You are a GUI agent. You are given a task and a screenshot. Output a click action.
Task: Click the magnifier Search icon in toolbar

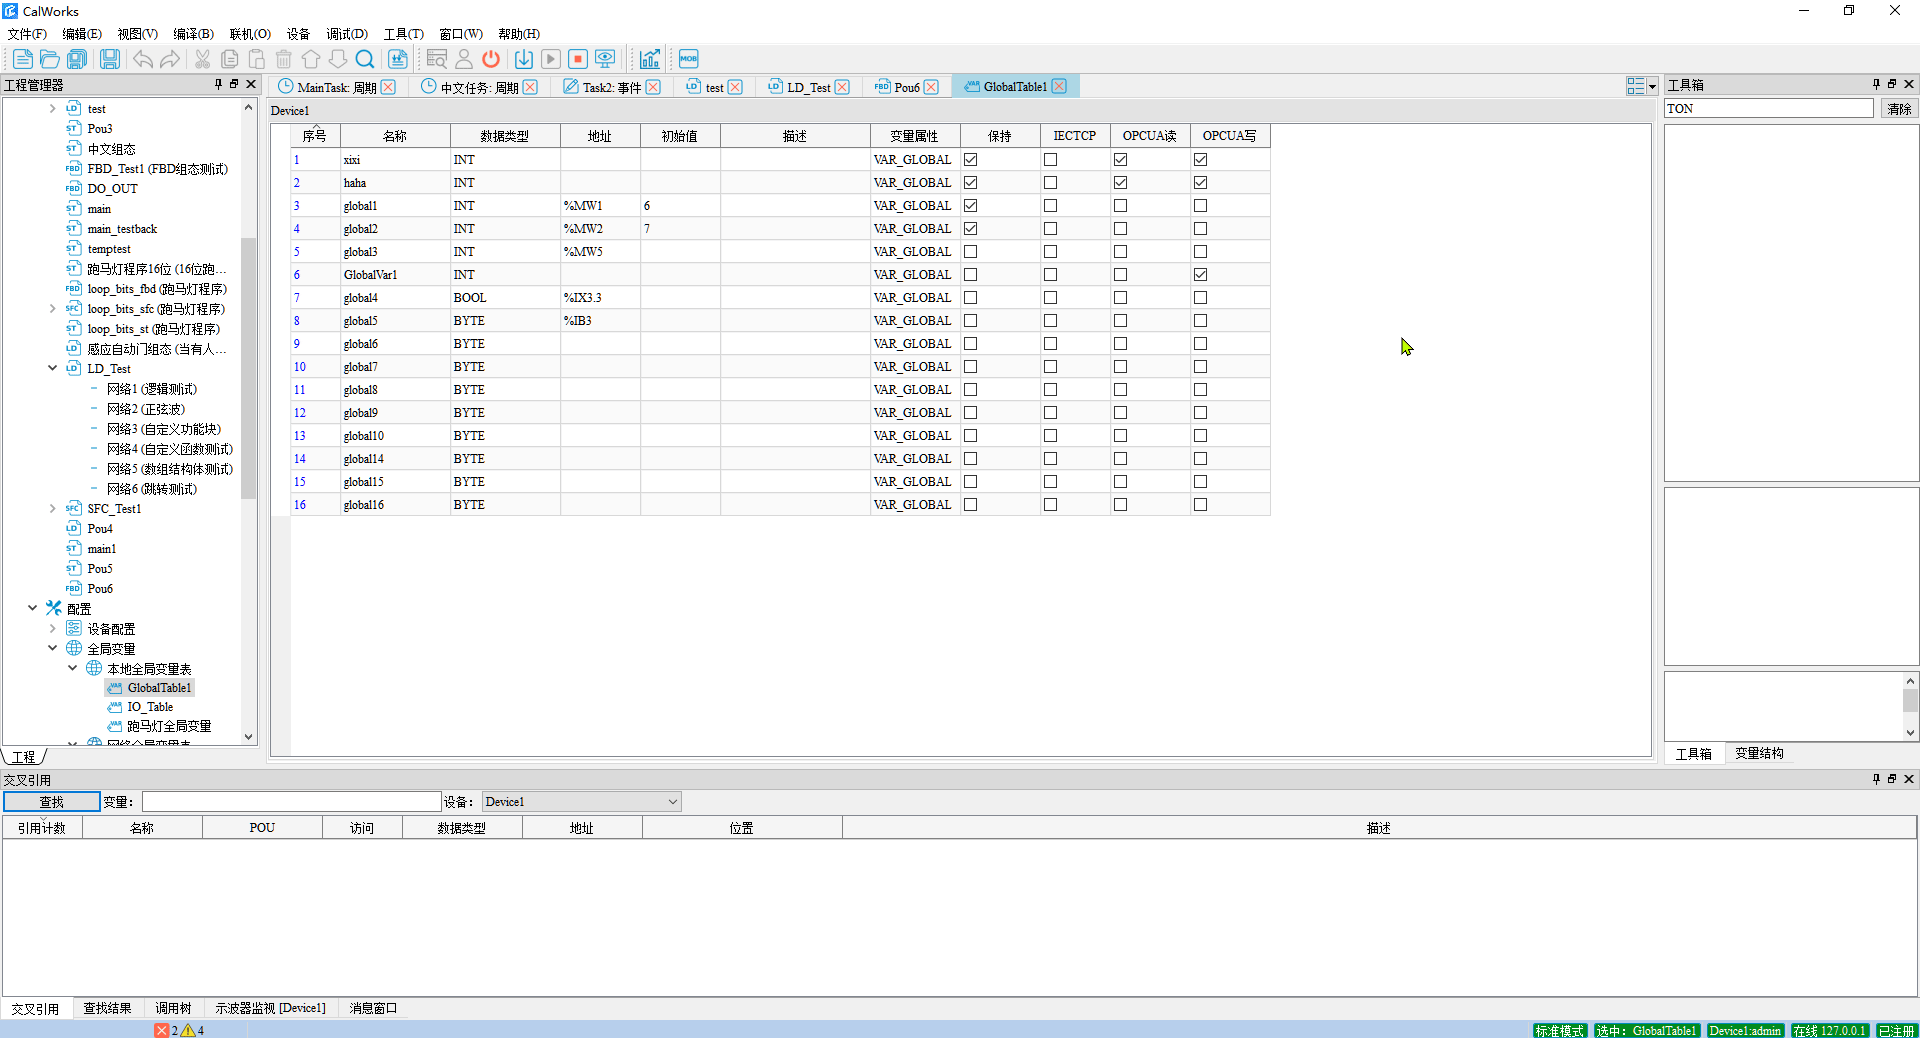pos(365,59)
